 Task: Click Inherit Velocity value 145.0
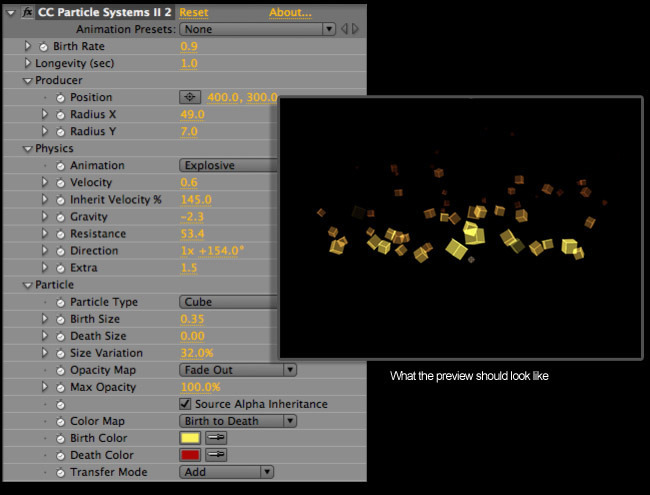click(x=196, y=200)
